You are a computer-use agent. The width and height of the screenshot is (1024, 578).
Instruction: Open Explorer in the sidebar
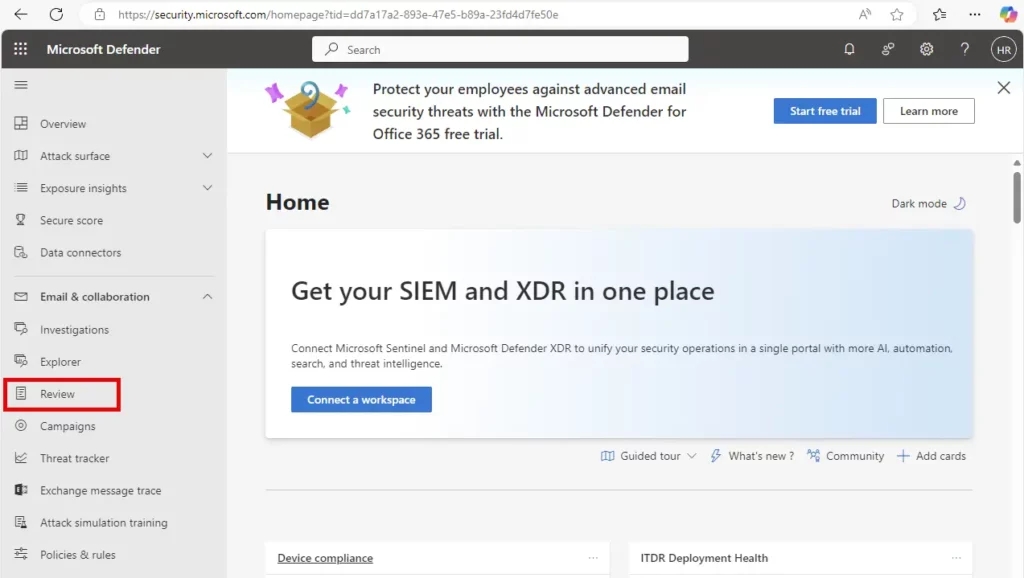60,362
